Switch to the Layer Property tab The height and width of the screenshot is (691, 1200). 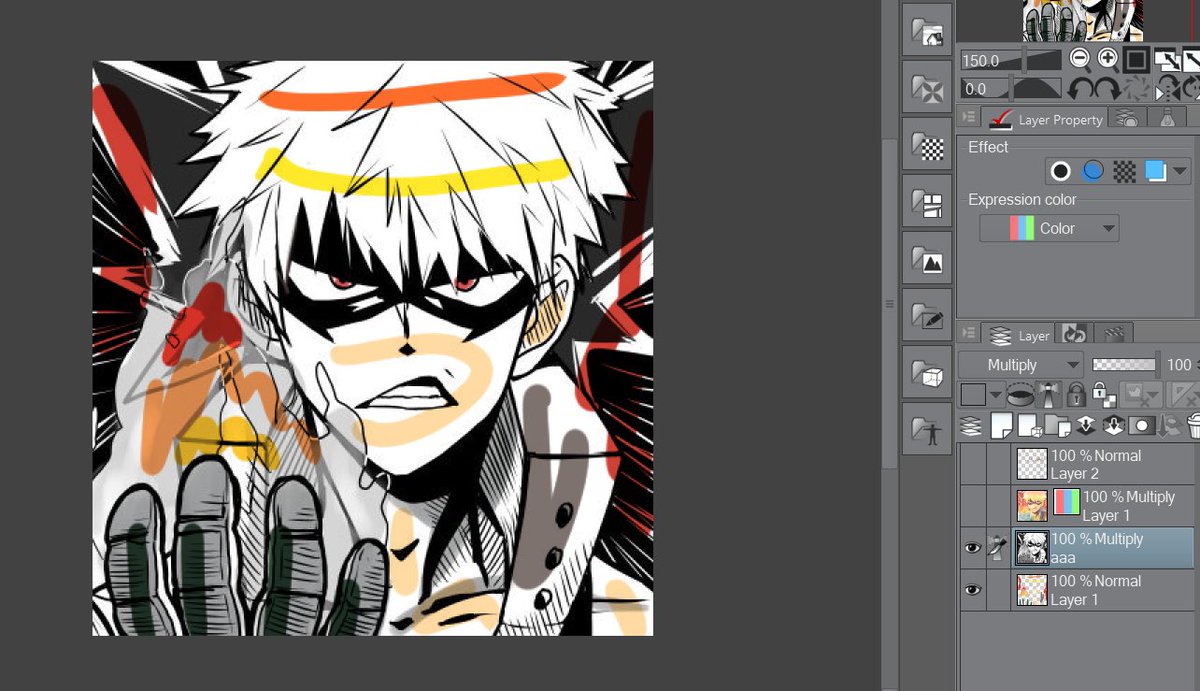(x=1045, y=119)
